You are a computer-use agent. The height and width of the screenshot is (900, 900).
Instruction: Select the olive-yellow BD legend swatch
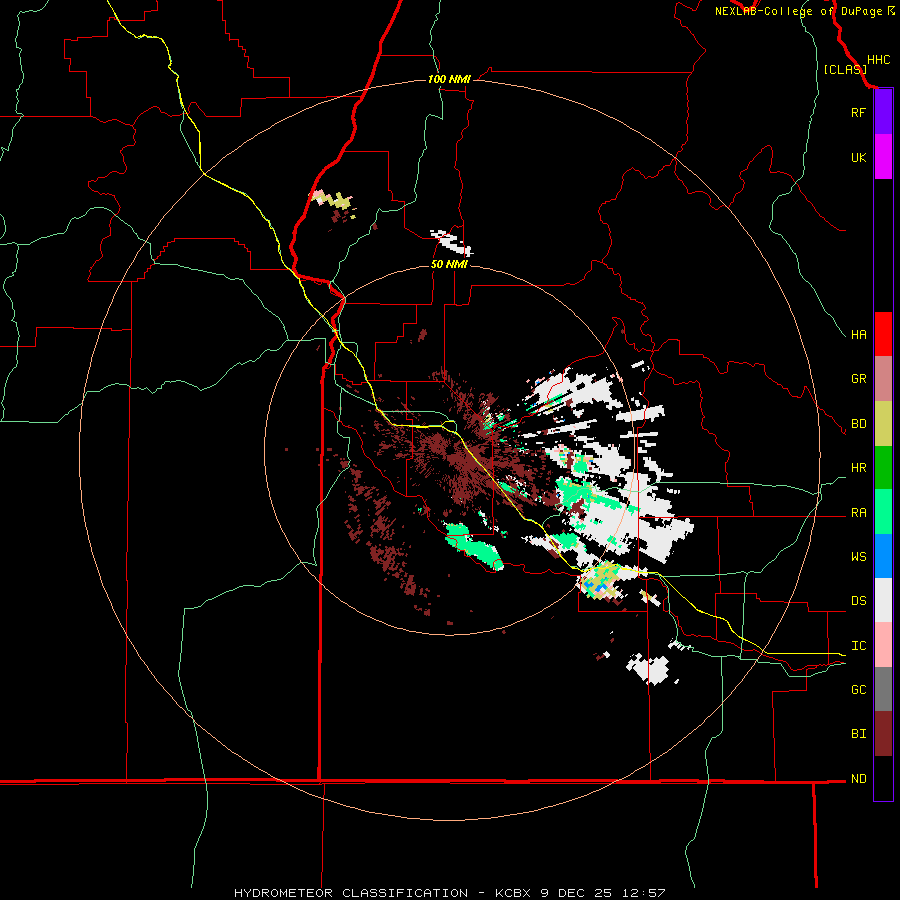coord(883,424)
